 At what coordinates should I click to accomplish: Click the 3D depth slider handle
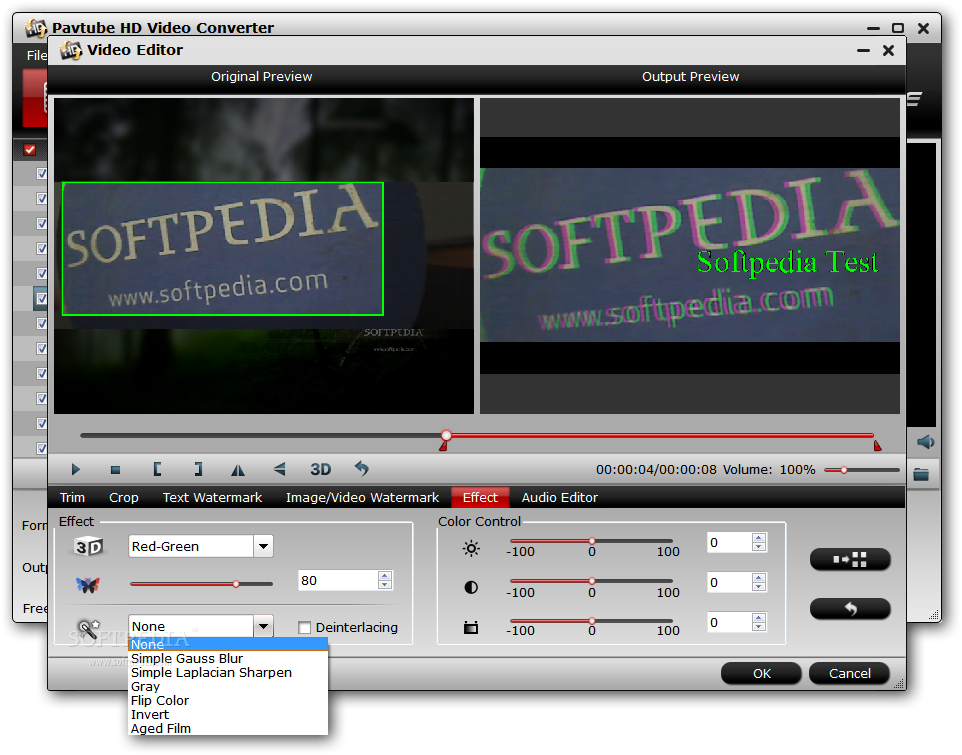236,584
